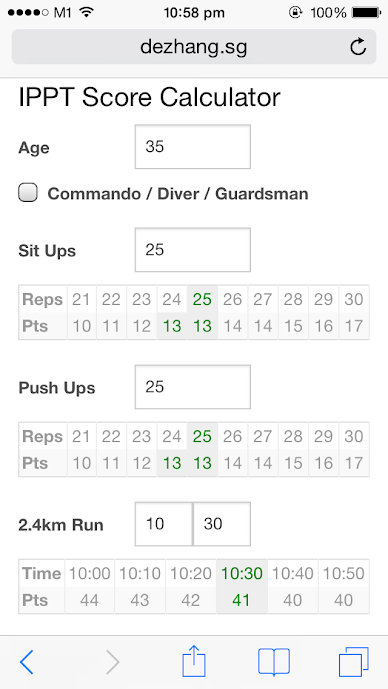Pick 10:00 in the run time table
This screenshot has width=388, height=689.
click(90, 573)
